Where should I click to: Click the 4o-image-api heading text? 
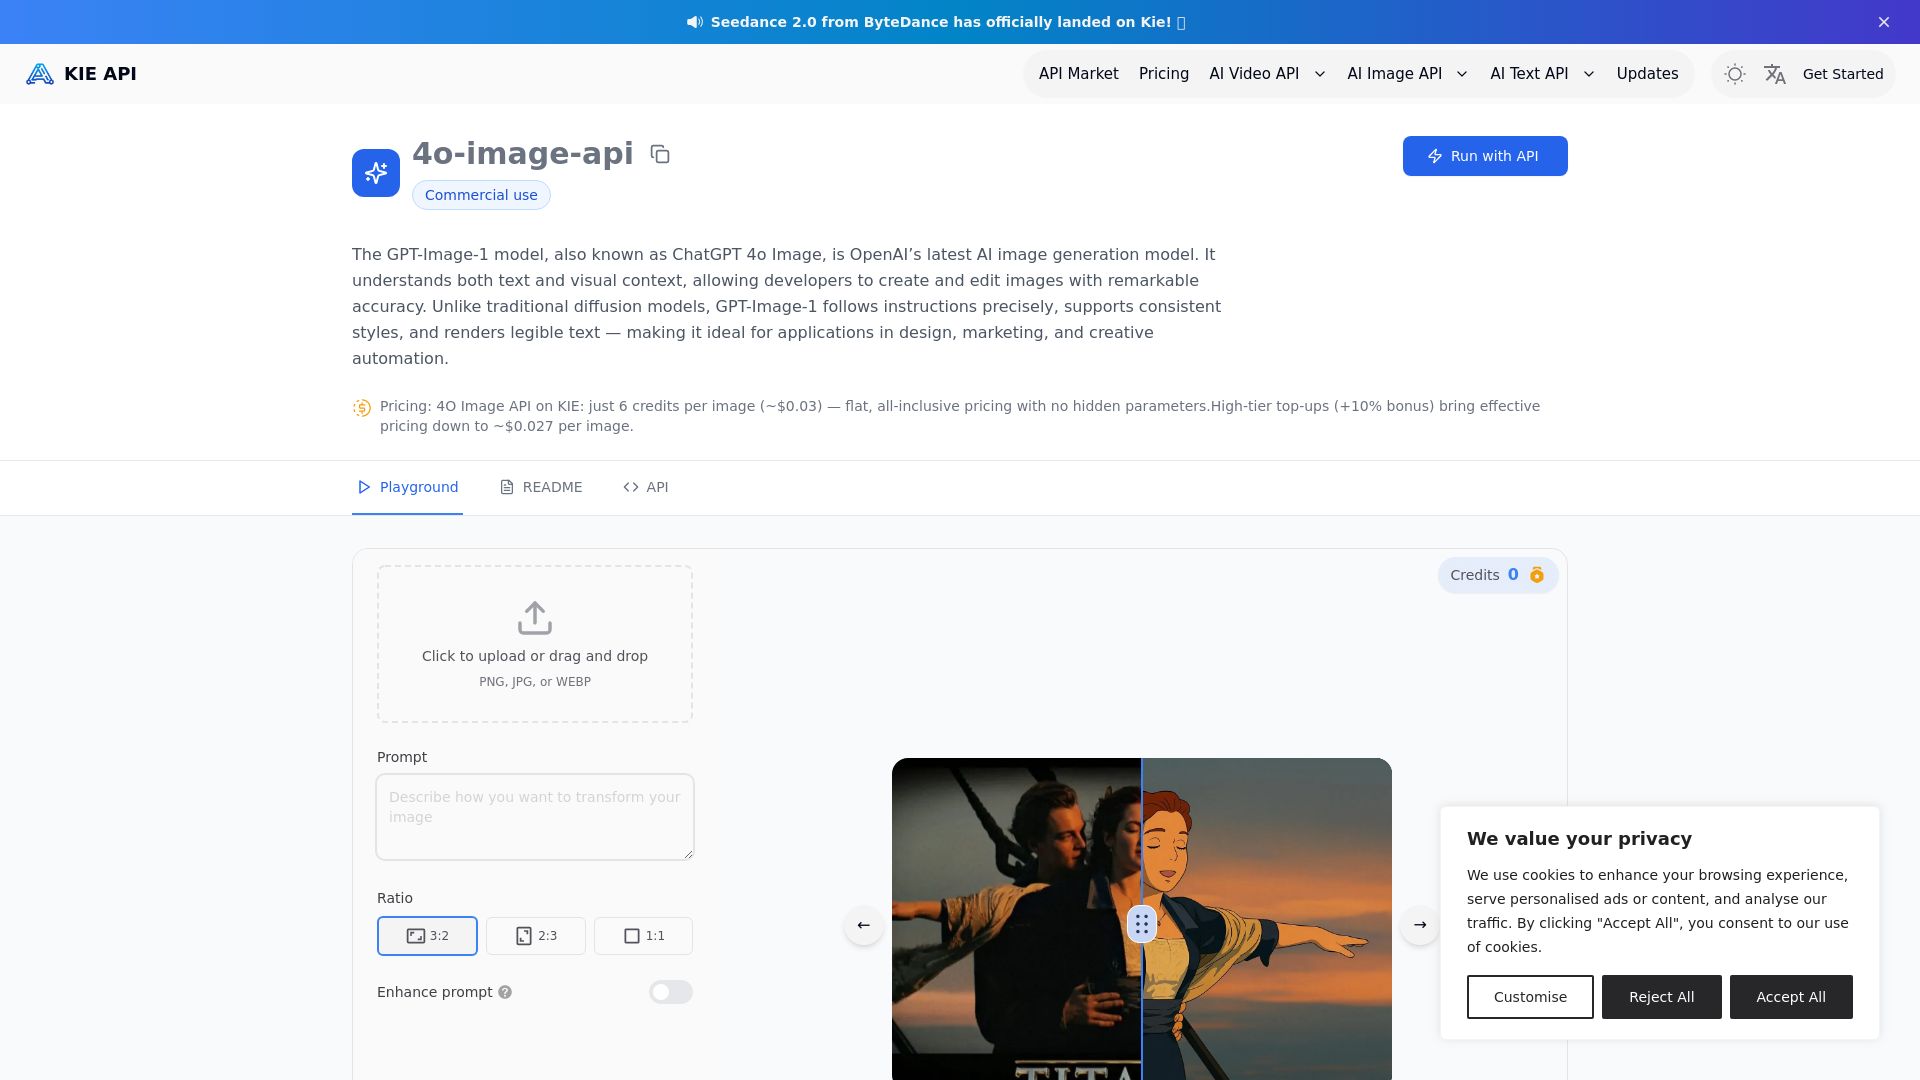pyautogui.click(x=523, y=153)
